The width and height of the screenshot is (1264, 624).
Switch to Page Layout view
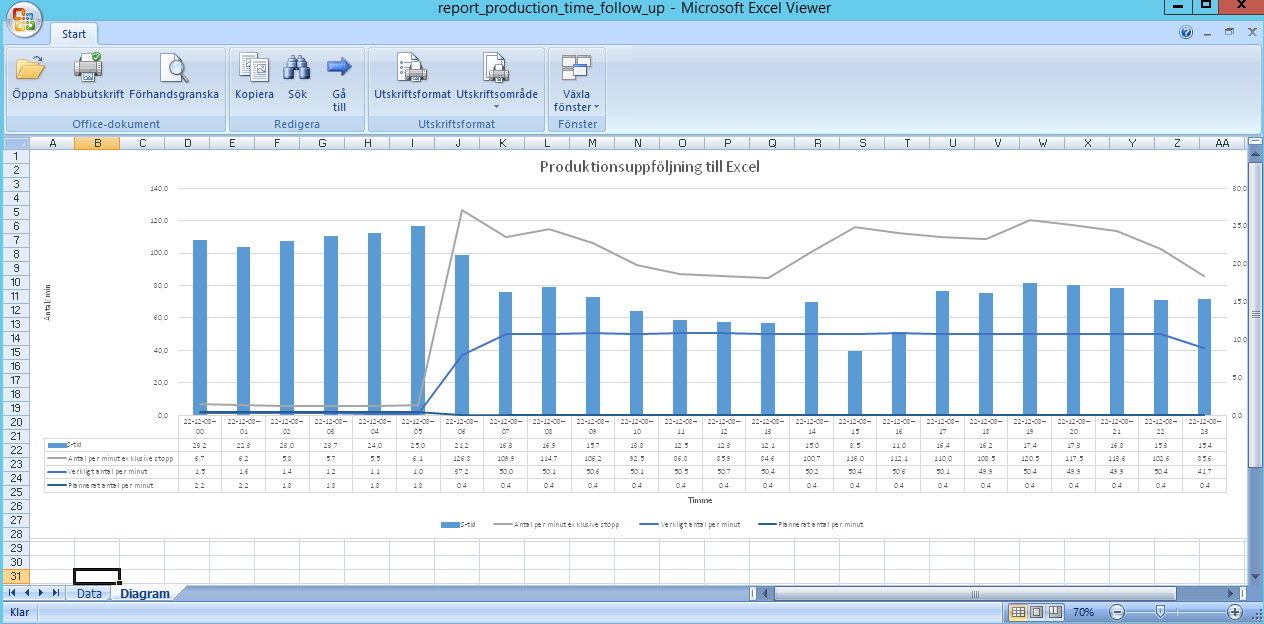1036,612
